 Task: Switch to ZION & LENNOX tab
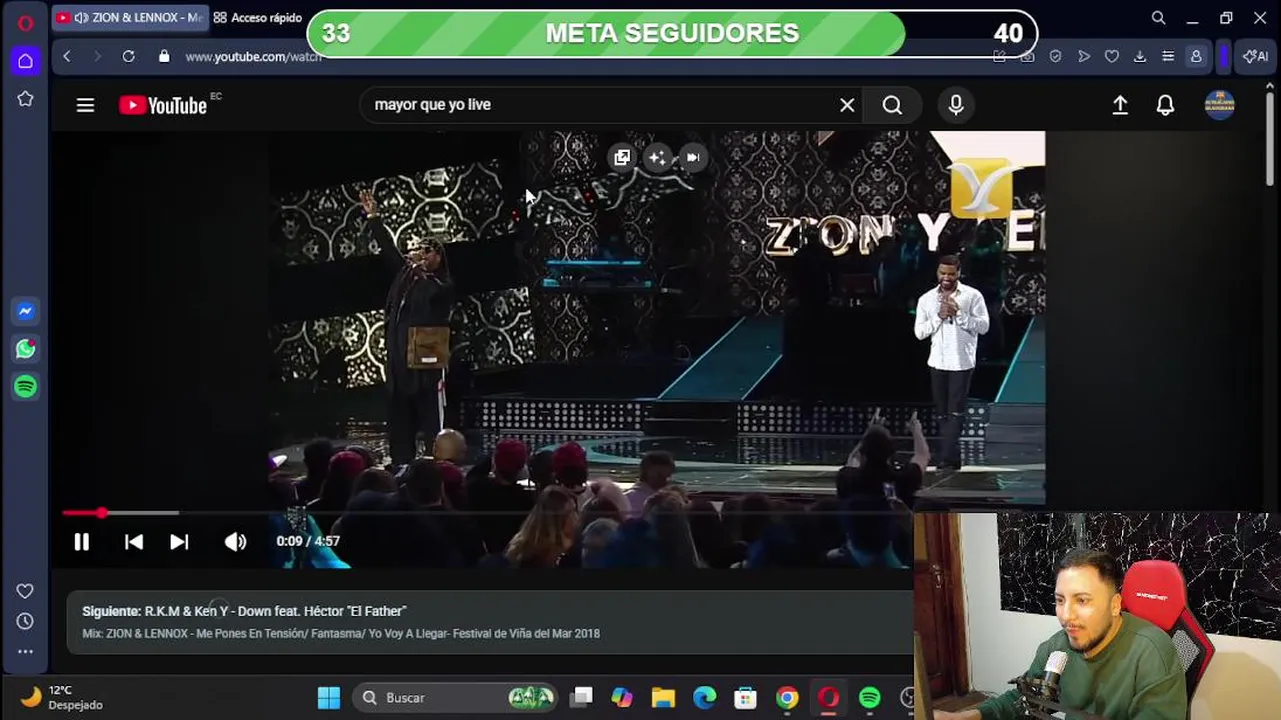(x=129, y=18)
